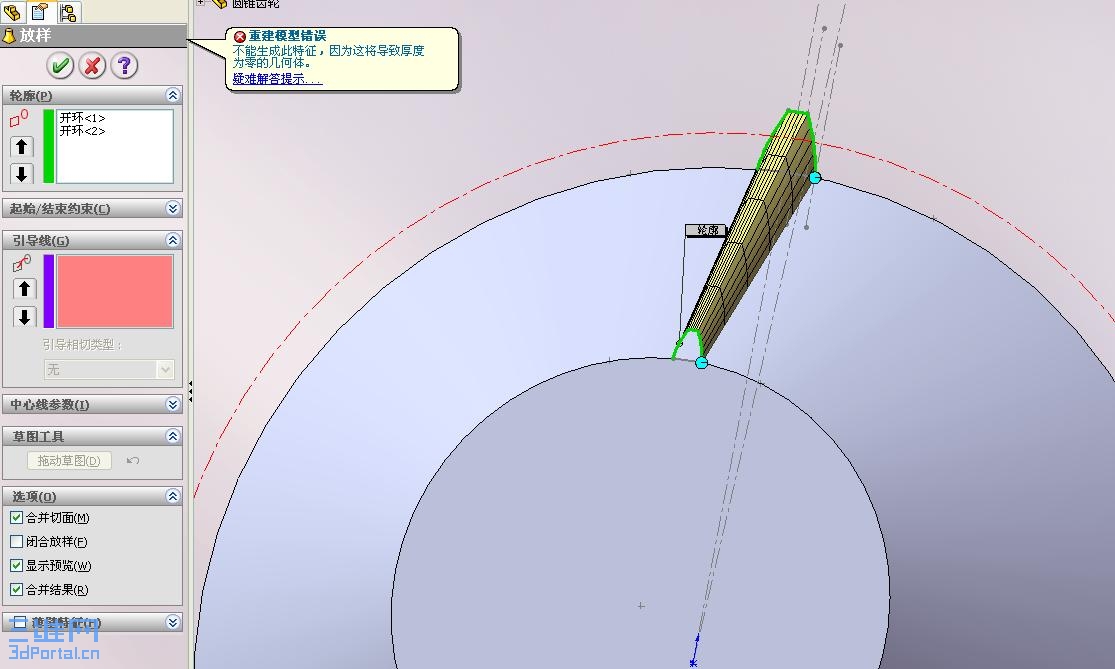Accept the loft with the green checkmark
The width and height of the screenshot is (1115, 669).
[x=60, y=66]
